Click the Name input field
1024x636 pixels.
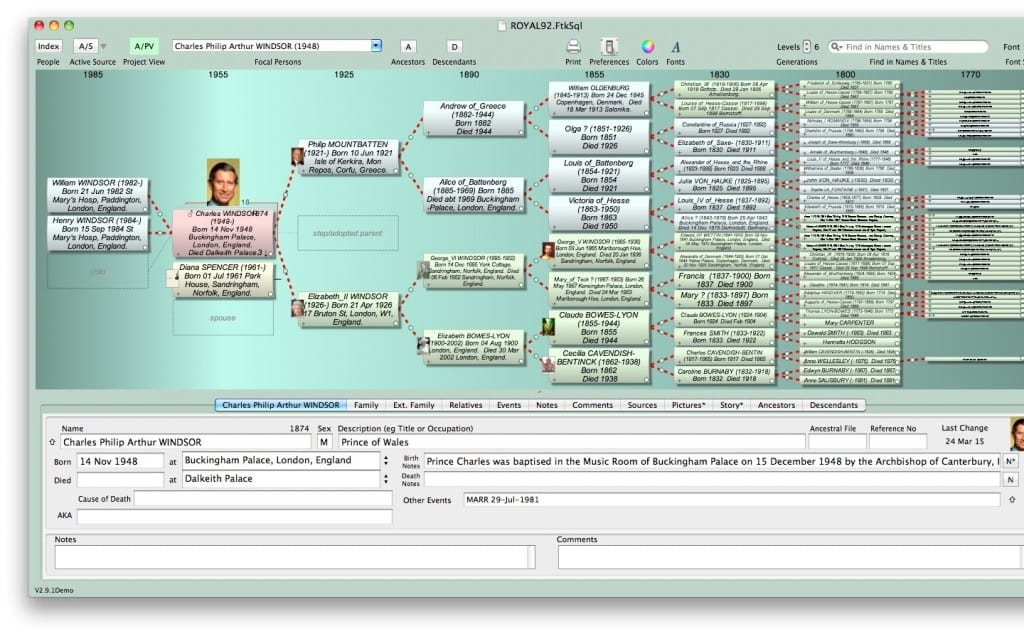[185, 442]
